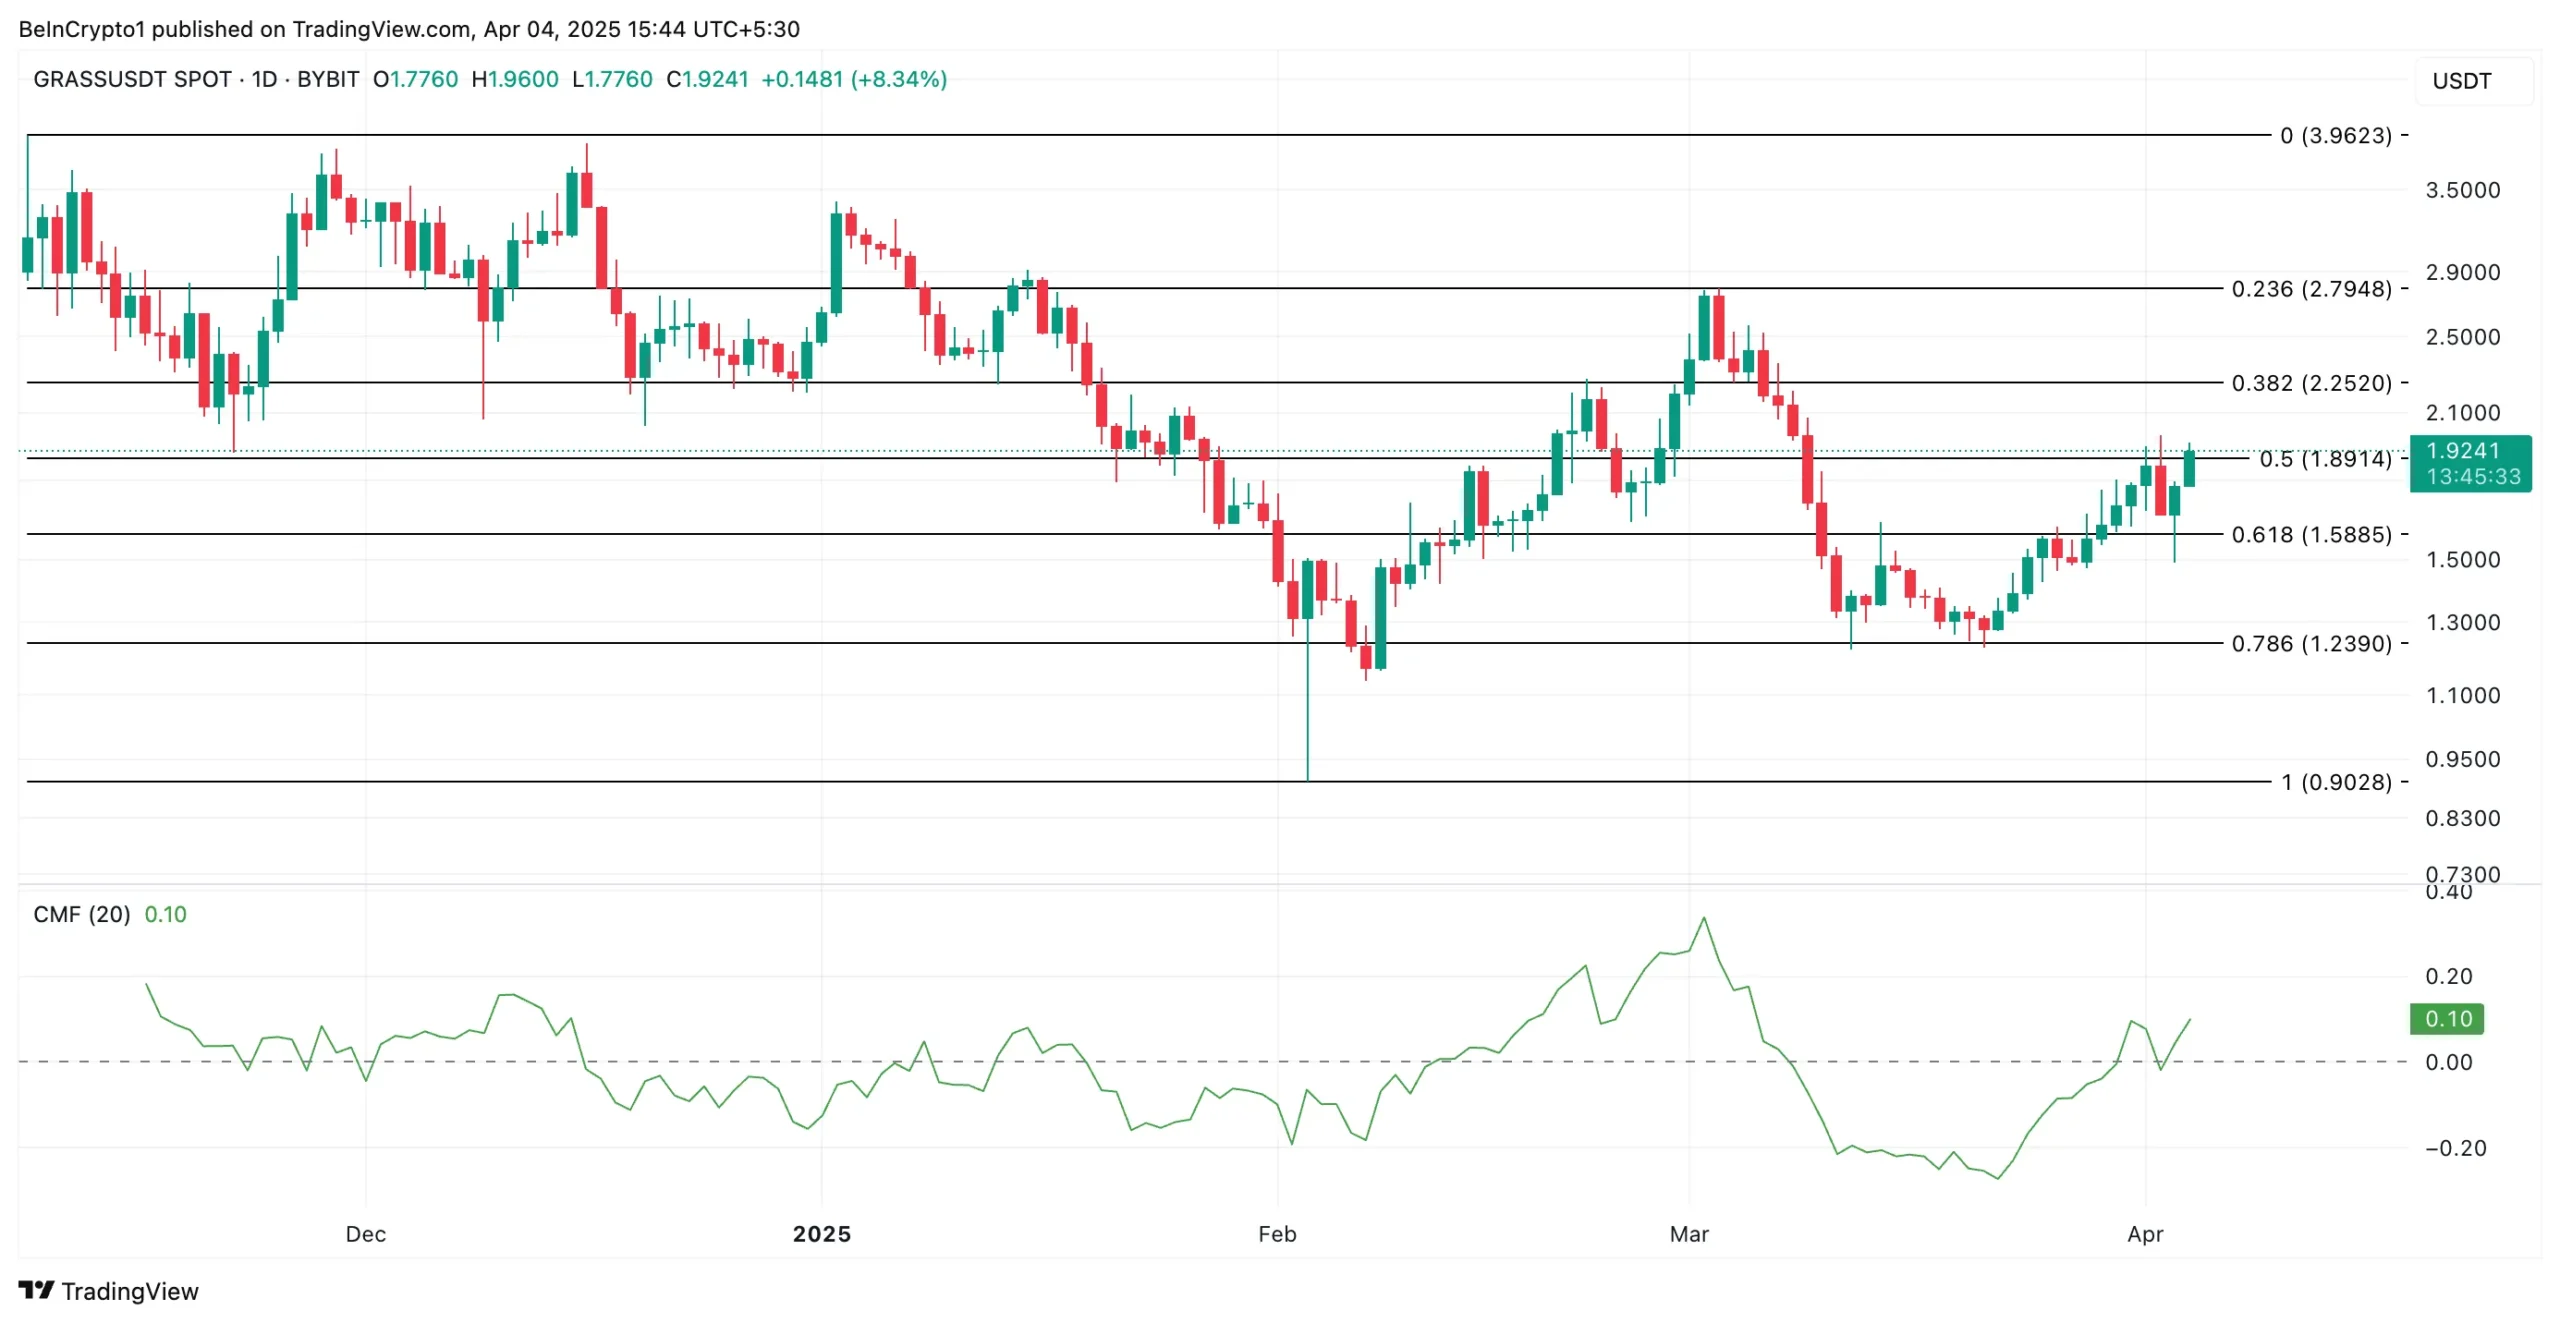Click the CMF (20) indicator label

point(81,914)
